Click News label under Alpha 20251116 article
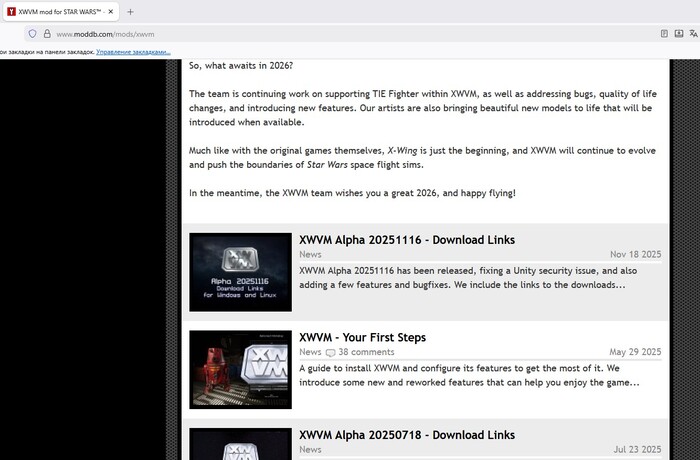Viewport: 700px width, 460px height. (x=310, y=255)
